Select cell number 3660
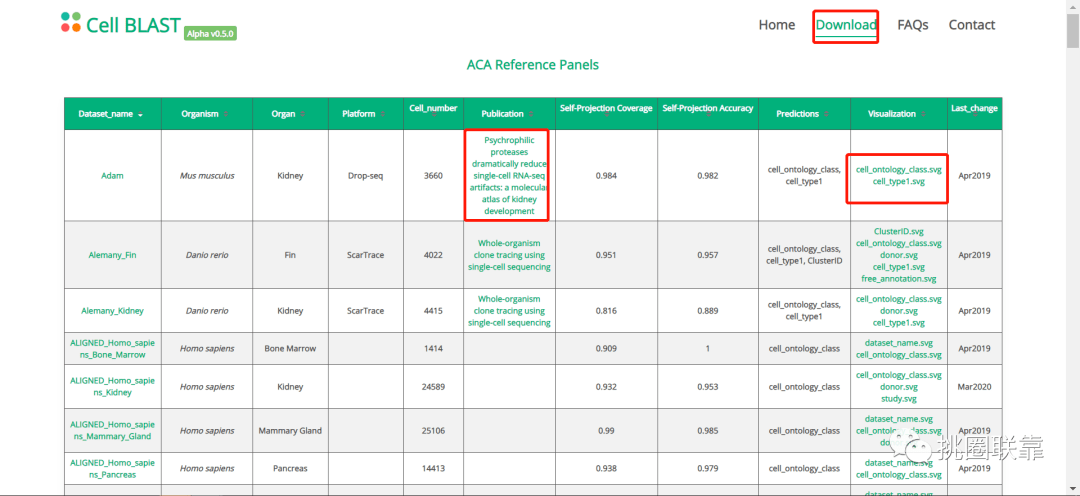This screenshot has width=1080, height=496. click(x=433, y=176)
